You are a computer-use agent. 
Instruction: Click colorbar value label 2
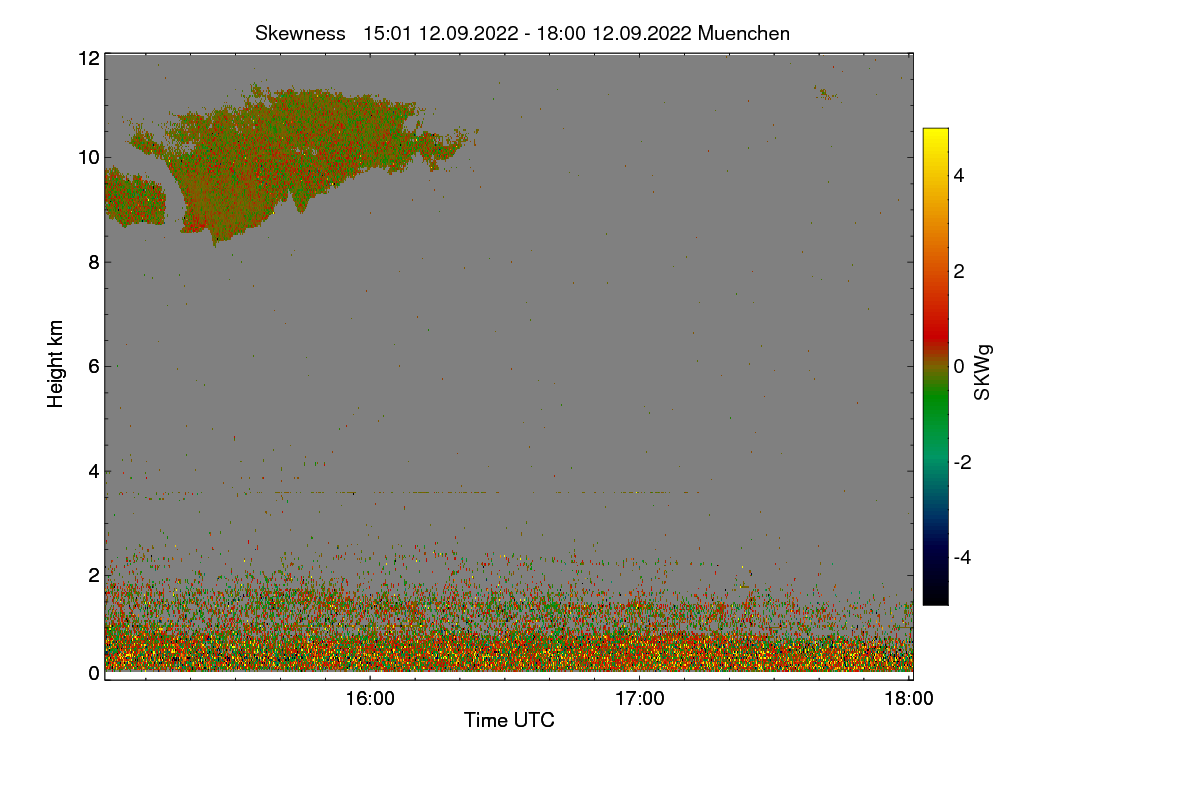[960, 271]
